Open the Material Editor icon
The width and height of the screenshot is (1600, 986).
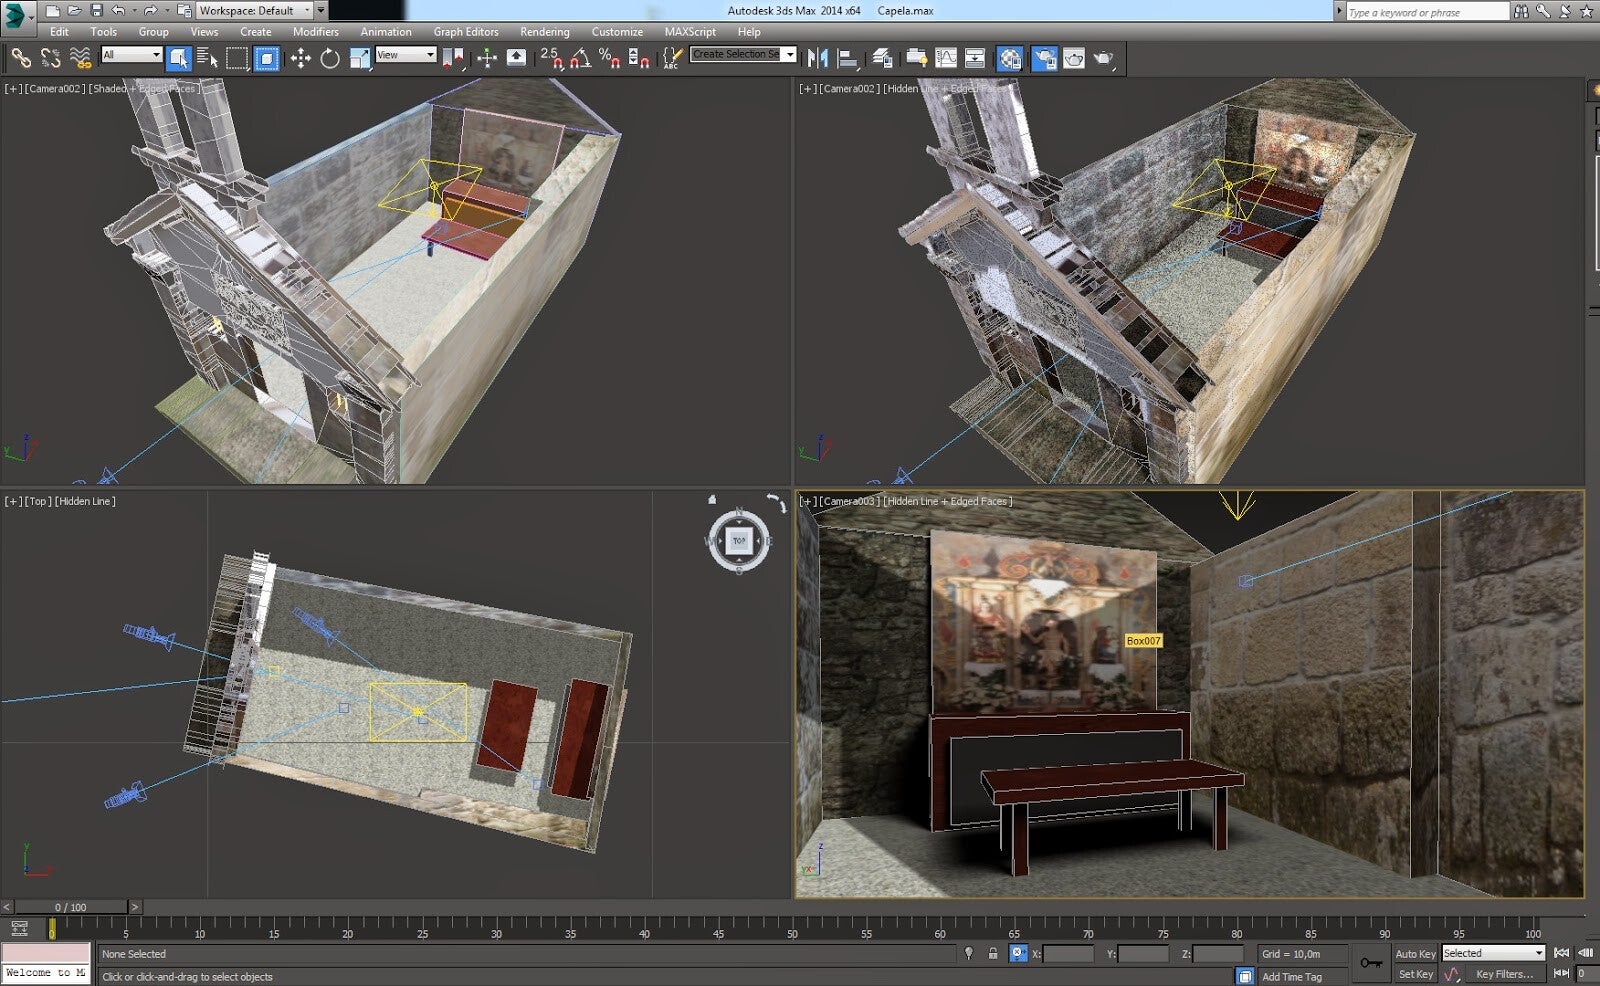1011,58
